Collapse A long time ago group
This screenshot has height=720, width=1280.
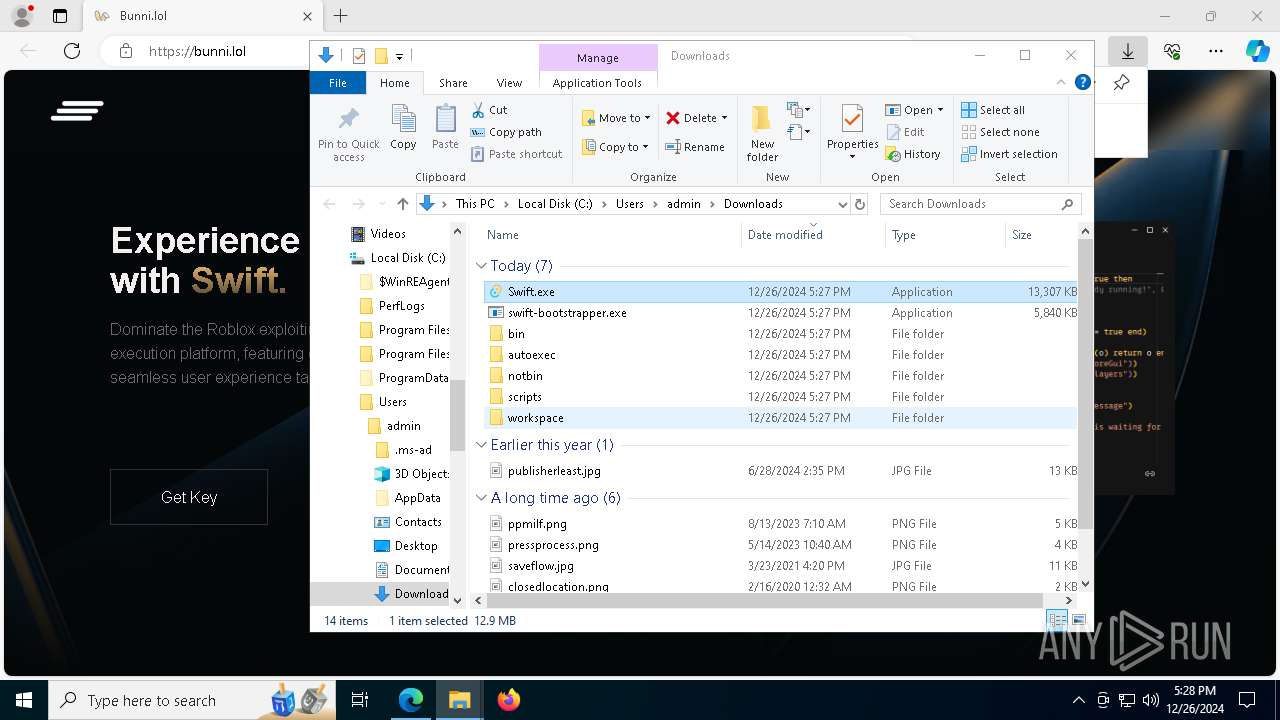tap(481, 498)
